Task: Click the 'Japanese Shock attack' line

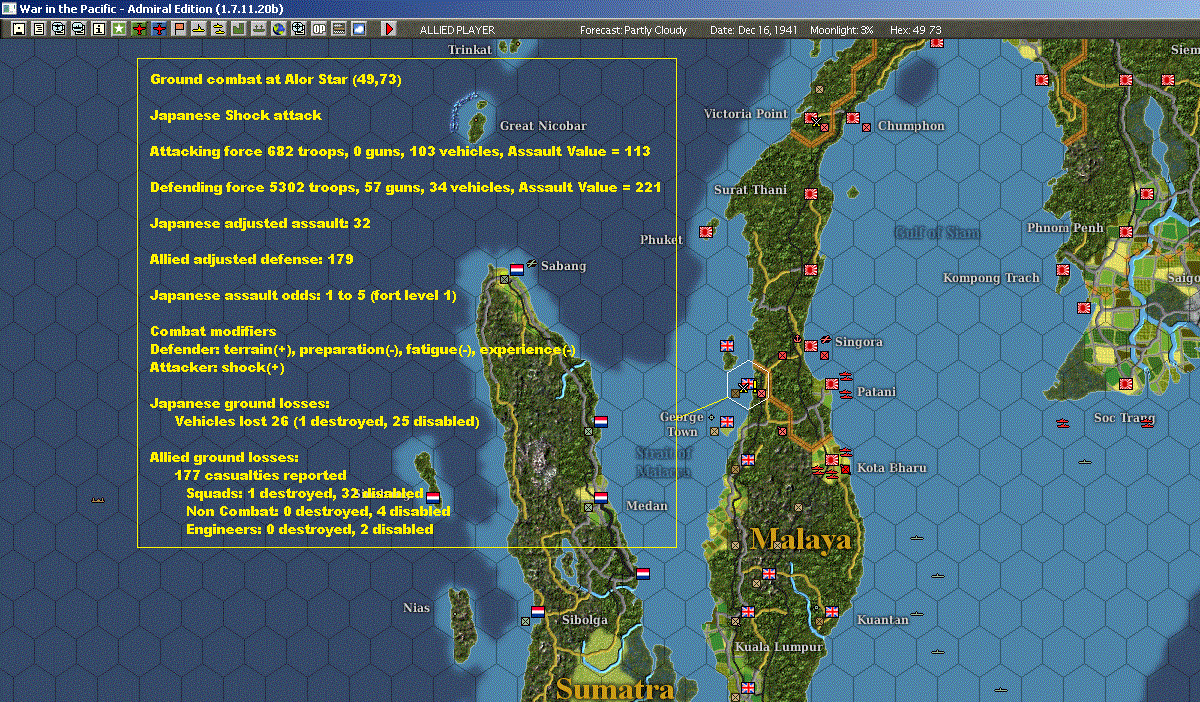Action: (236, 115)
